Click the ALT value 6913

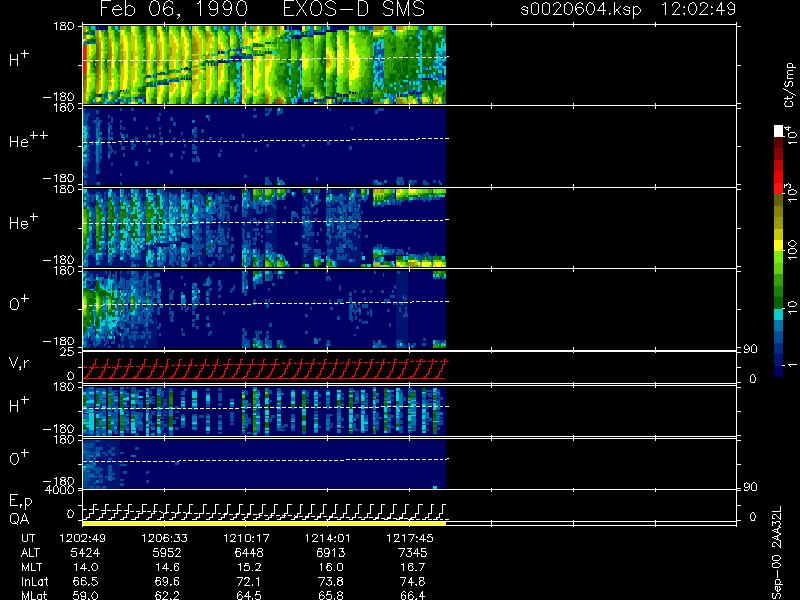(x=331, y=553)
